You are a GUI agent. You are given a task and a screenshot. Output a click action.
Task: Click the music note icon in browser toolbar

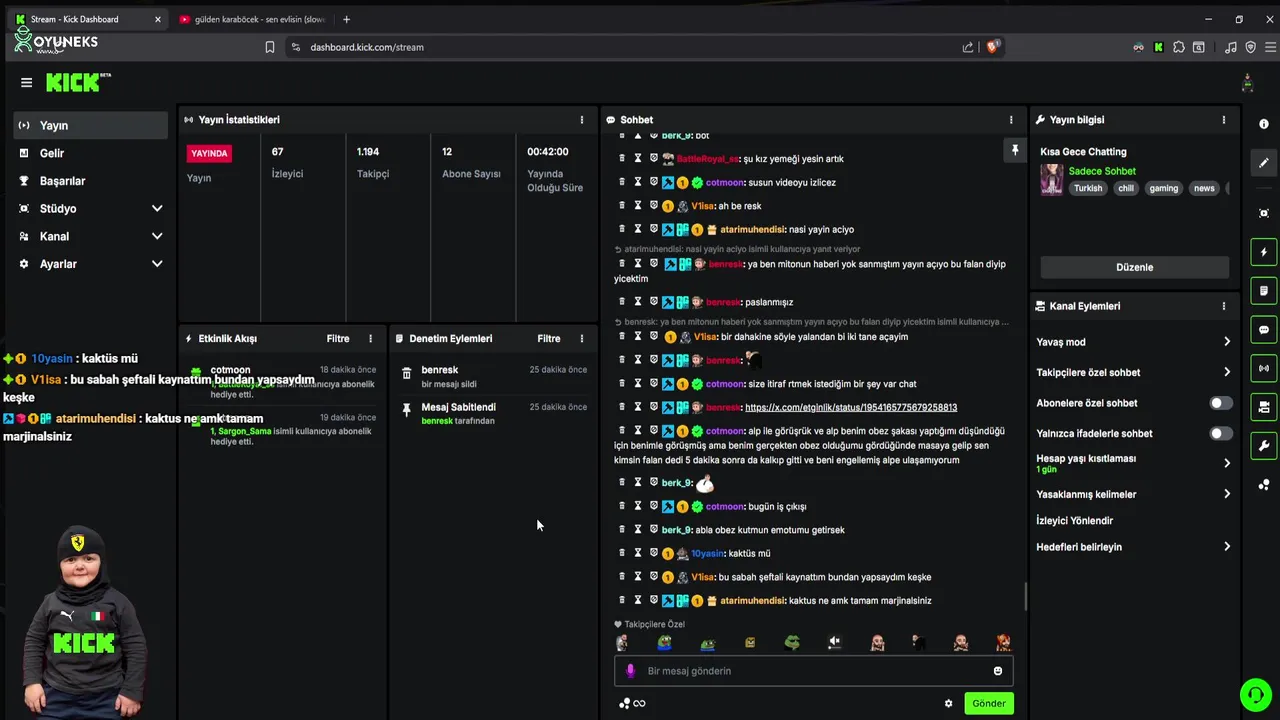point(1231,47)
